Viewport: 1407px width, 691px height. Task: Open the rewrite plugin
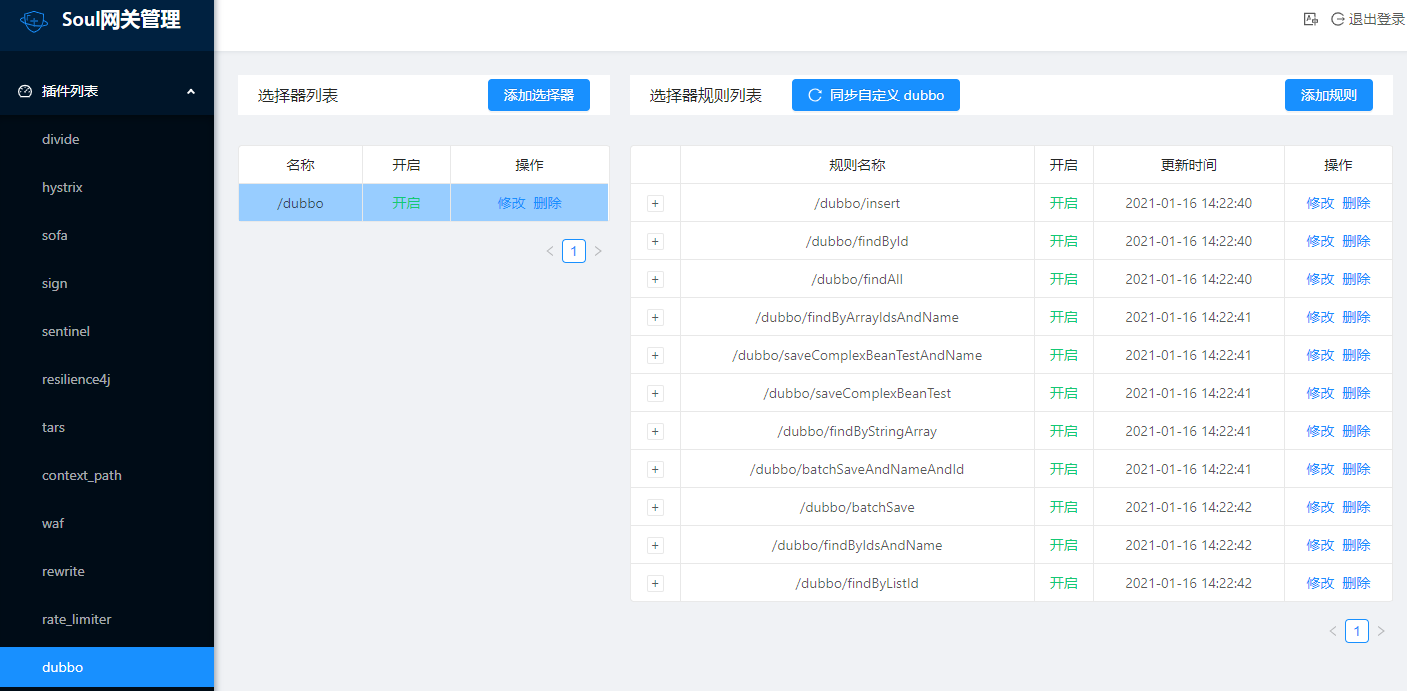(x=107, y=571)
